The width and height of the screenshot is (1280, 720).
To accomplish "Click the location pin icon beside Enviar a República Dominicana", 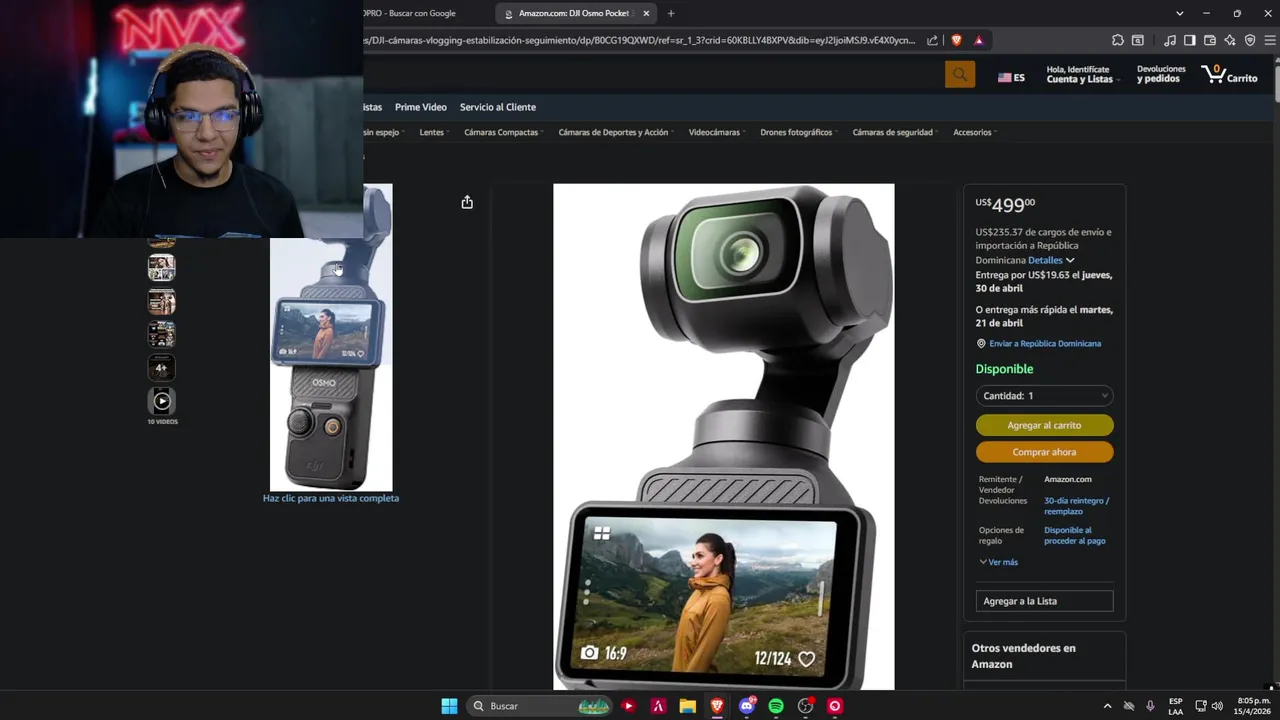I will (x=981, y=343).
